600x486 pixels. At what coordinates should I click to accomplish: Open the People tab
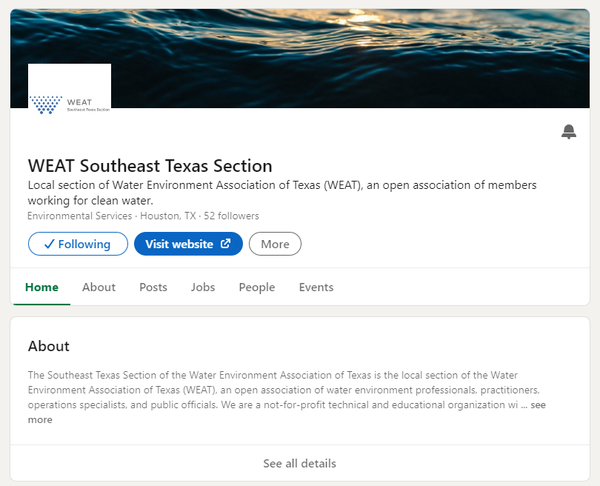point(257,287)
